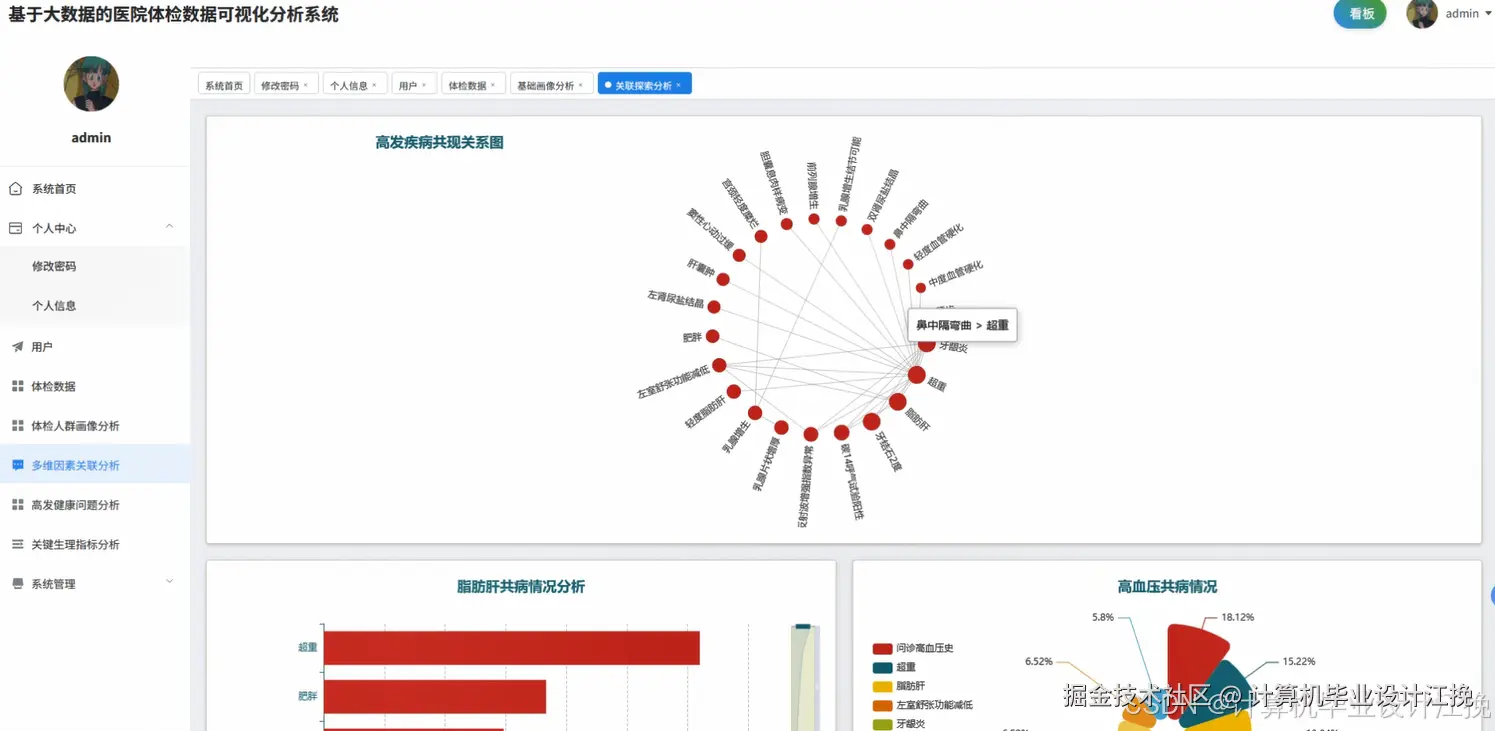Open 修改密码 in the sidebar

pyautogui.click(x=94, y=266)
